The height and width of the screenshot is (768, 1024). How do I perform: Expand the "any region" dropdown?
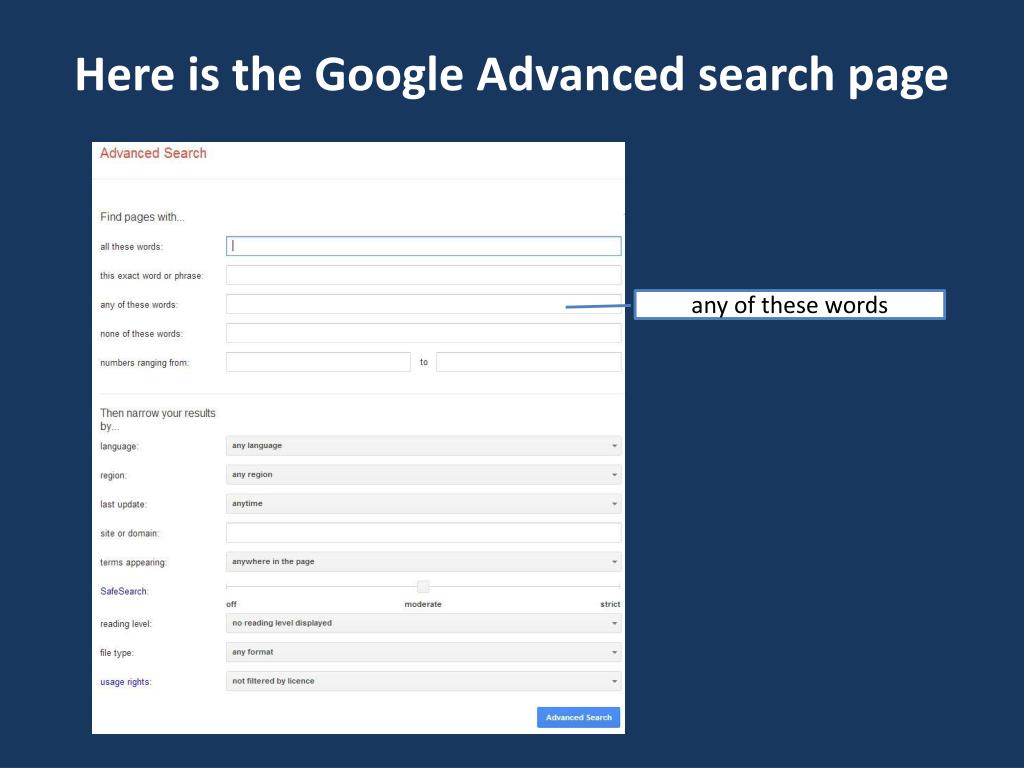point(423,475)
